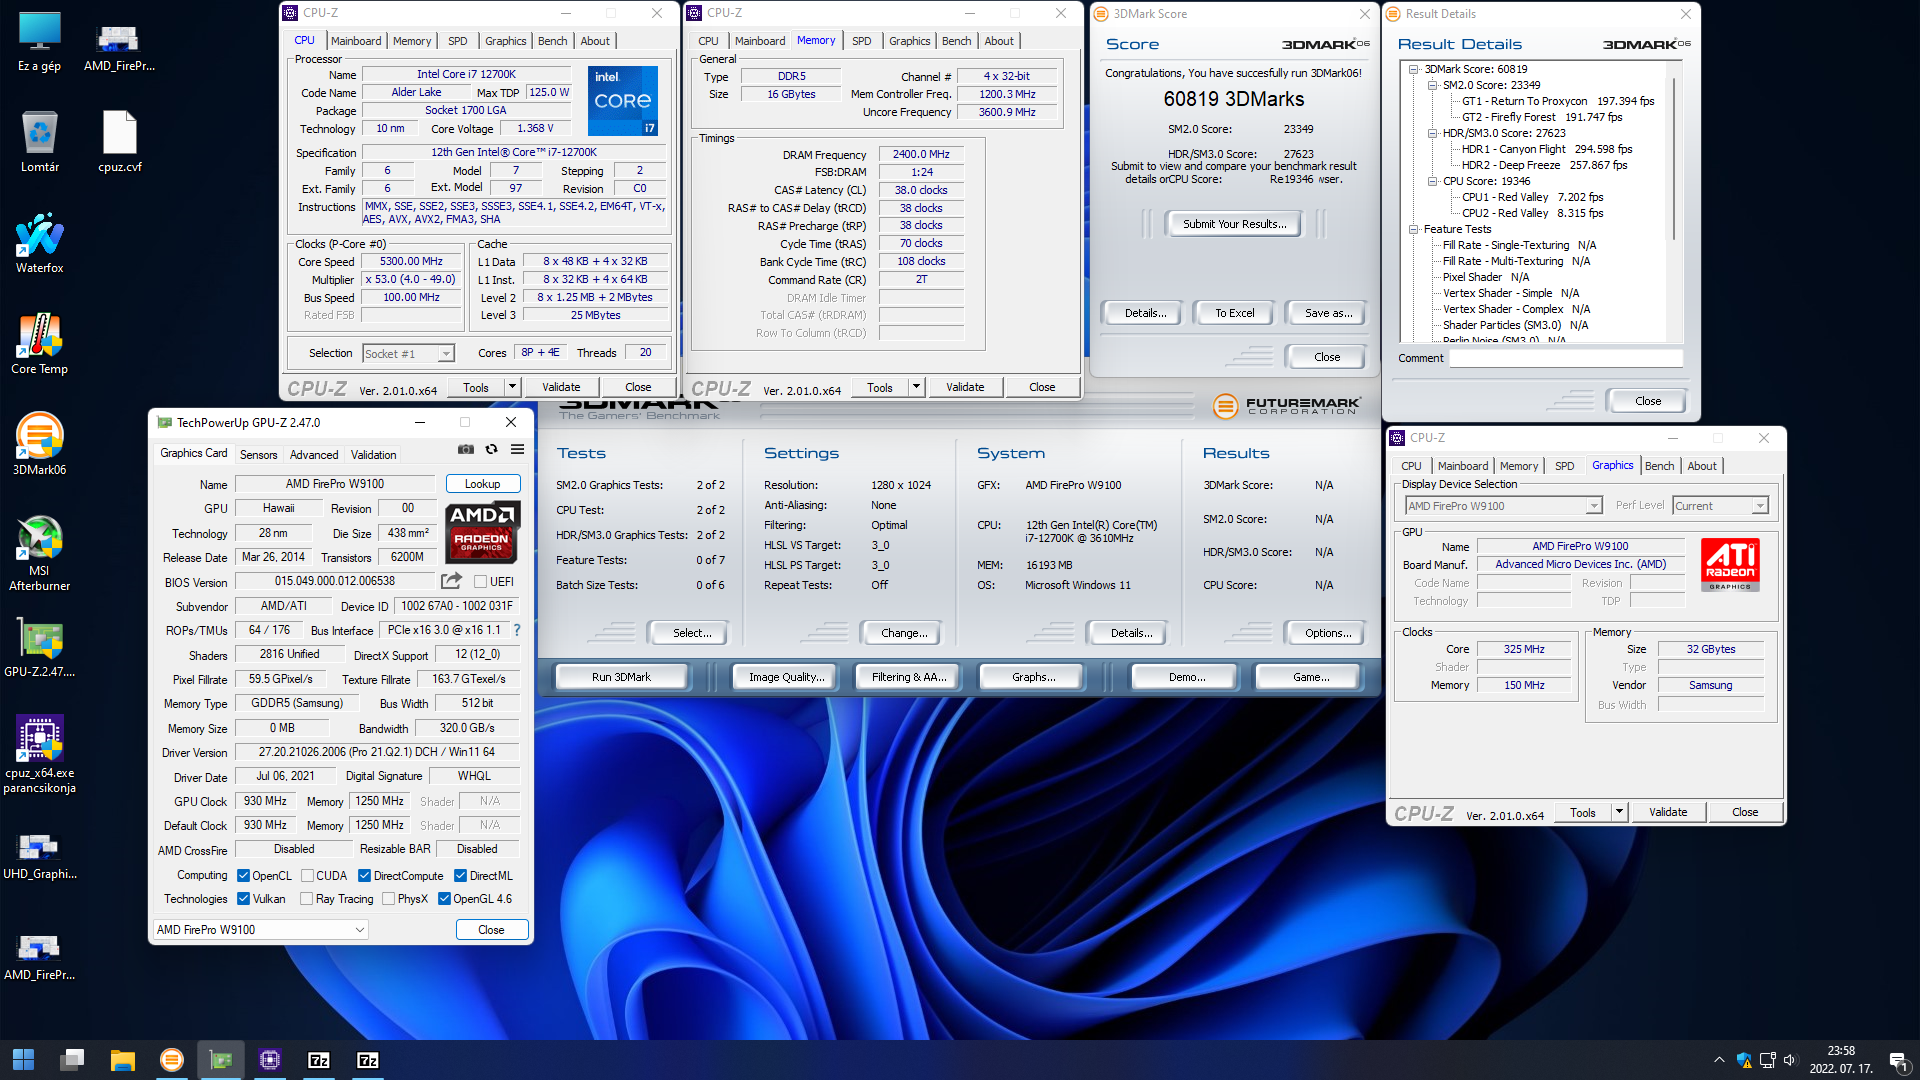Screen dimensions: 1920x1080
Task: Collapse the 3DMark Score tree node
Action: coord(1414,69)
